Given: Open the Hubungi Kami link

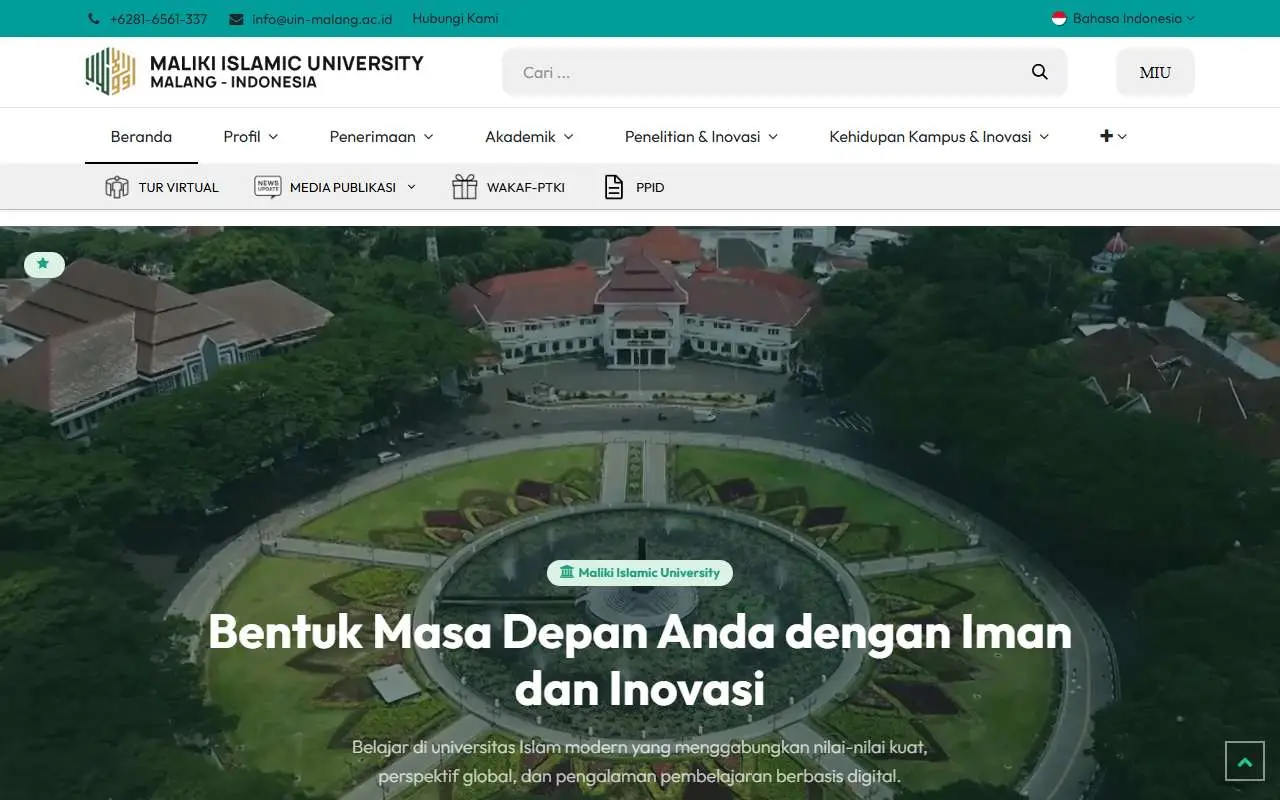Looking at the screenshot, I should [455, 18].
